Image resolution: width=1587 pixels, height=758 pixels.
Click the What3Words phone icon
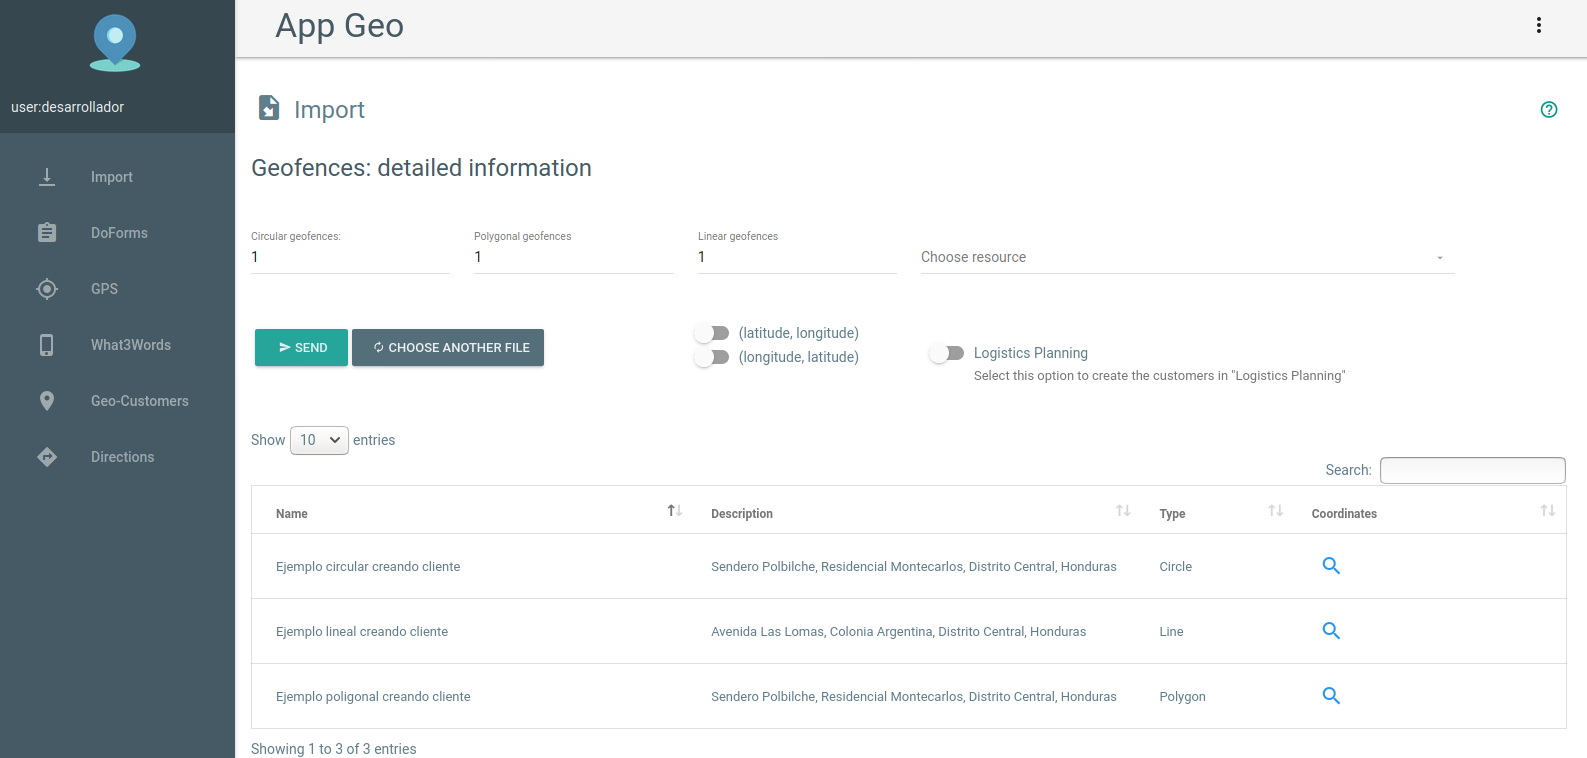click(x=47, y=345)
